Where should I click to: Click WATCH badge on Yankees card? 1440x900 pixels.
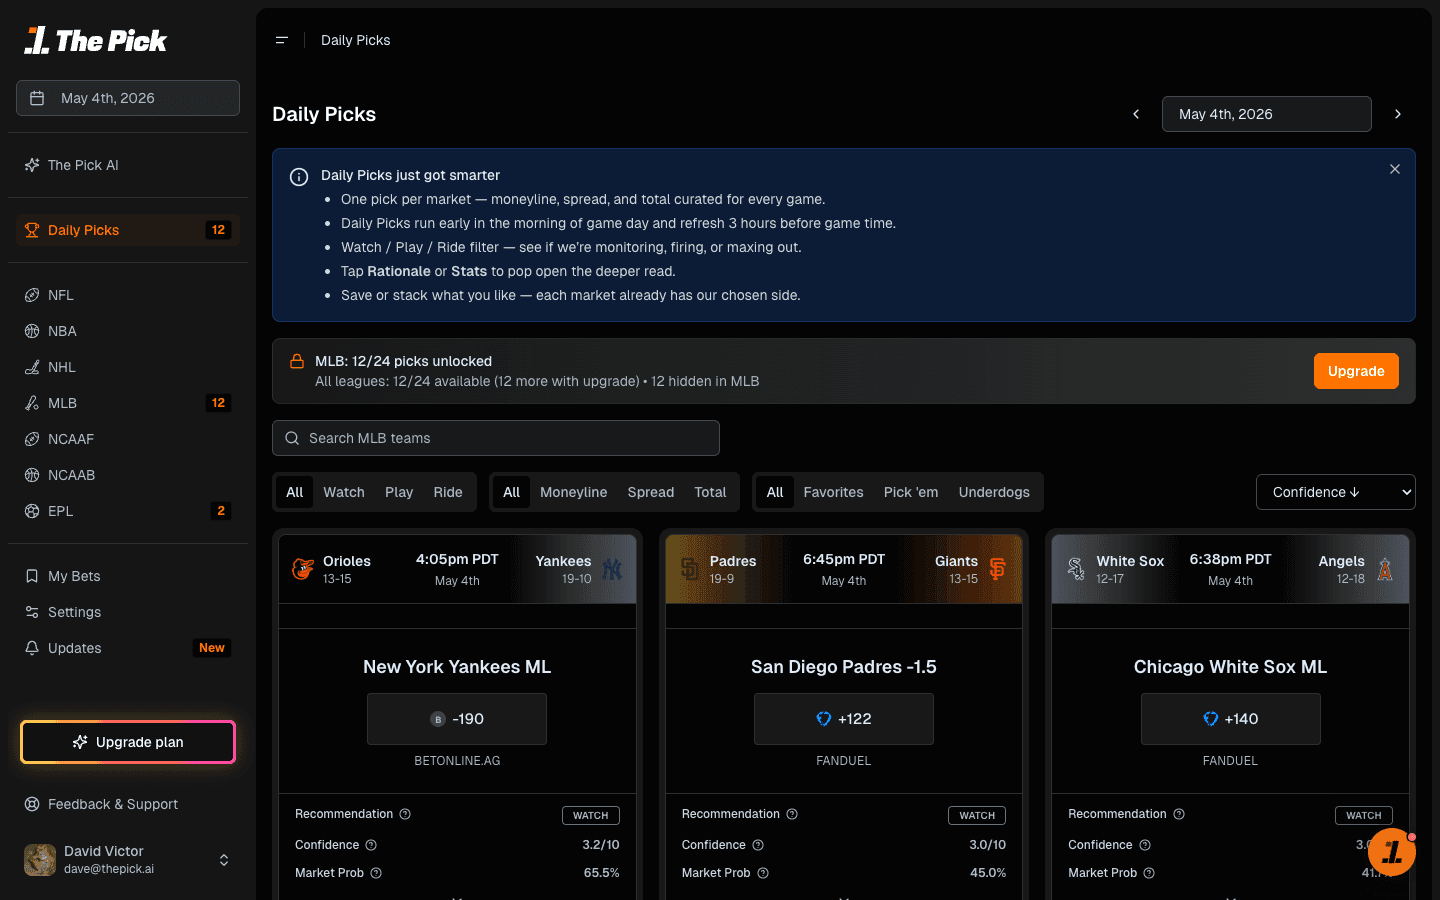591,815
